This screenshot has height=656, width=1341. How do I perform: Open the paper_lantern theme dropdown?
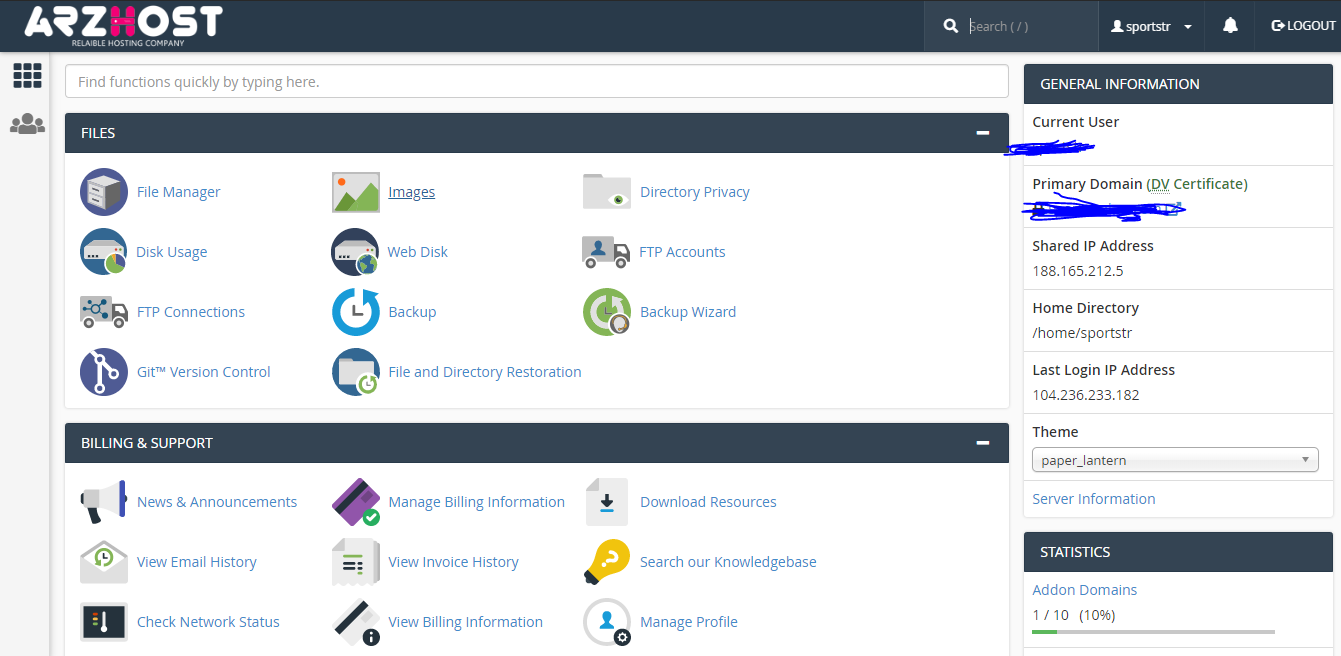[x=1175, y=460]
